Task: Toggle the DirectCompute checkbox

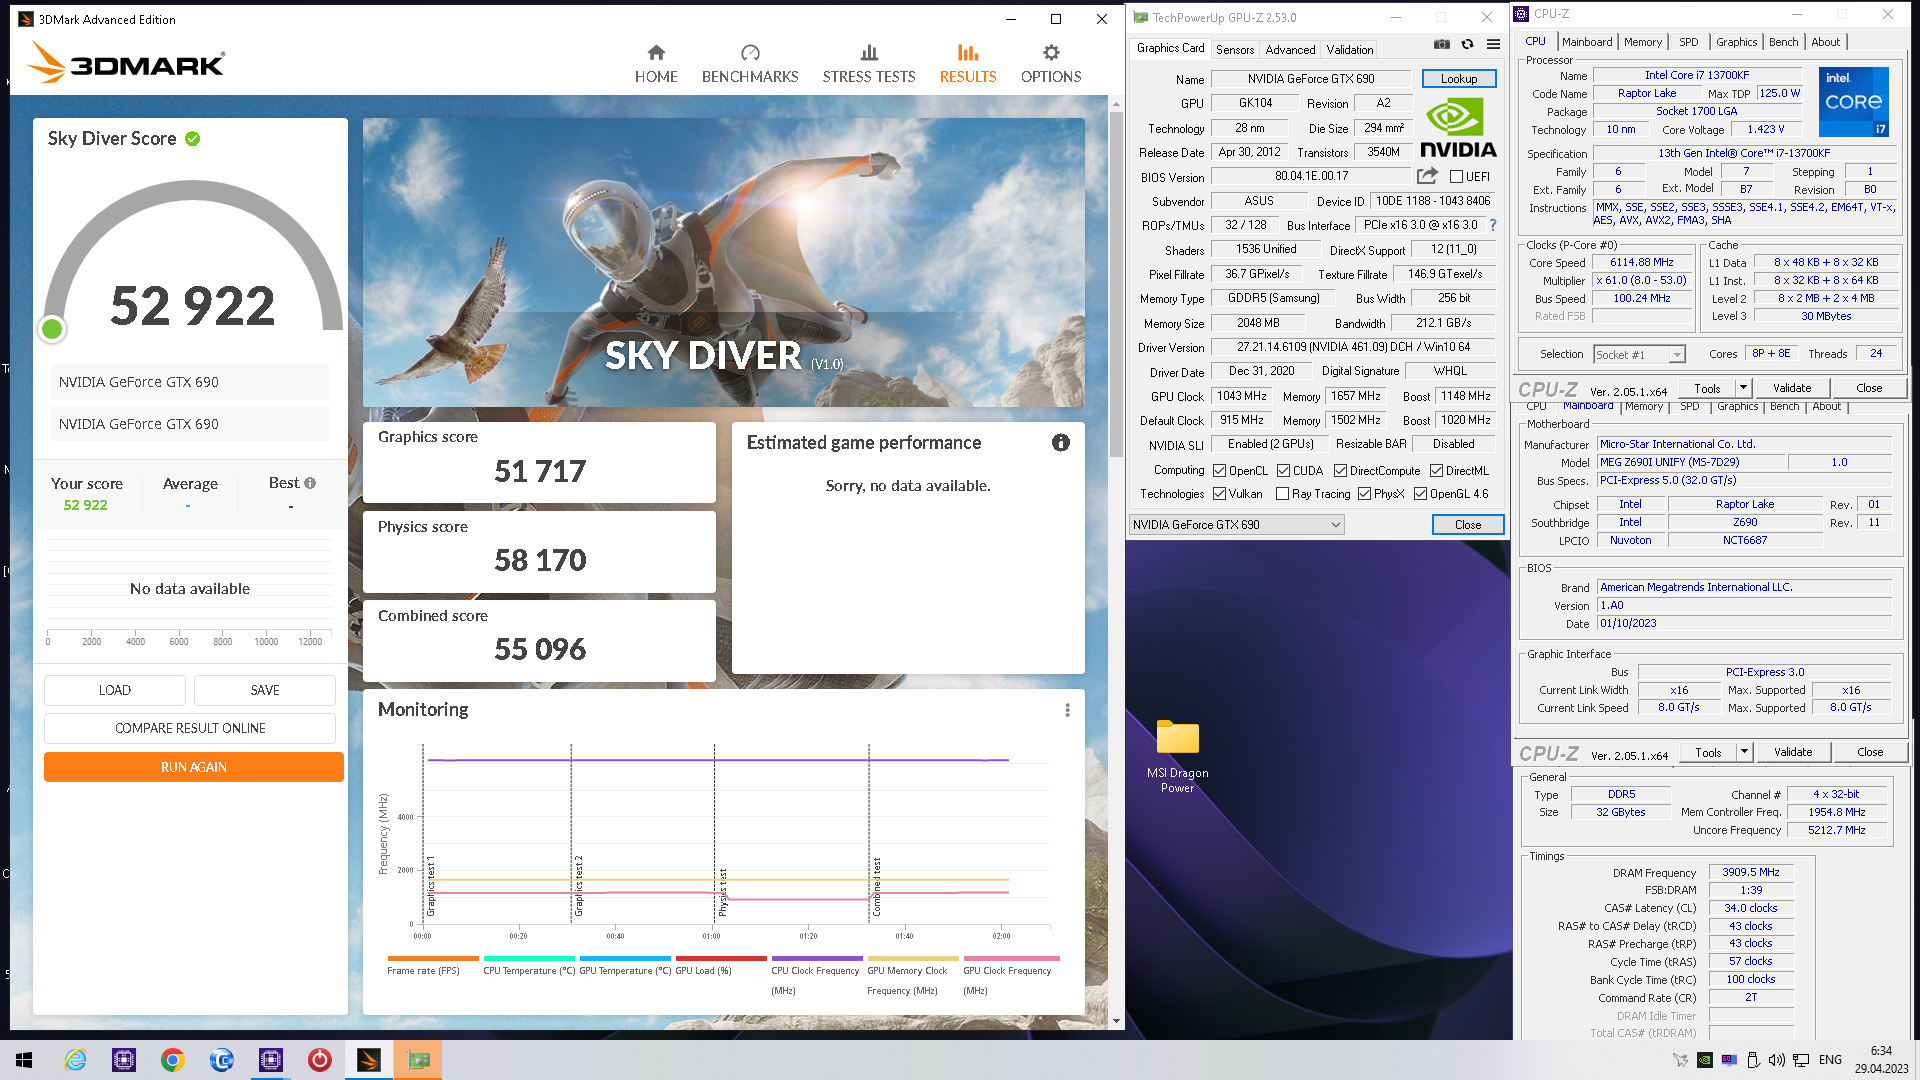Action: (1340, 471)
